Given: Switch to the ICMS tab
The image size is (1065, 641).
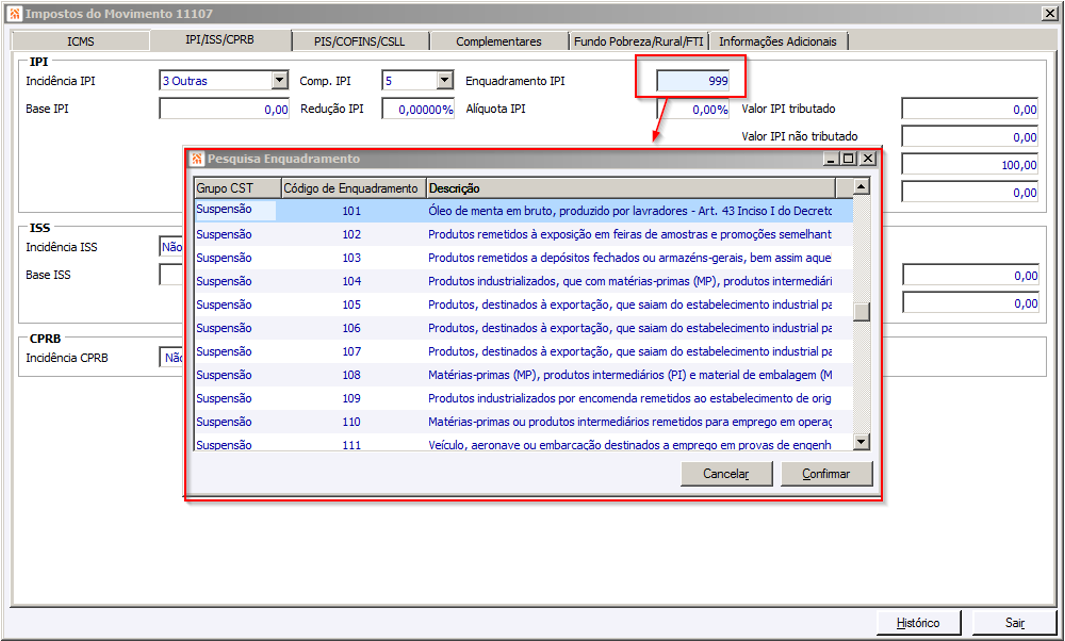Looking at the screenshot, I should (80, 41).
